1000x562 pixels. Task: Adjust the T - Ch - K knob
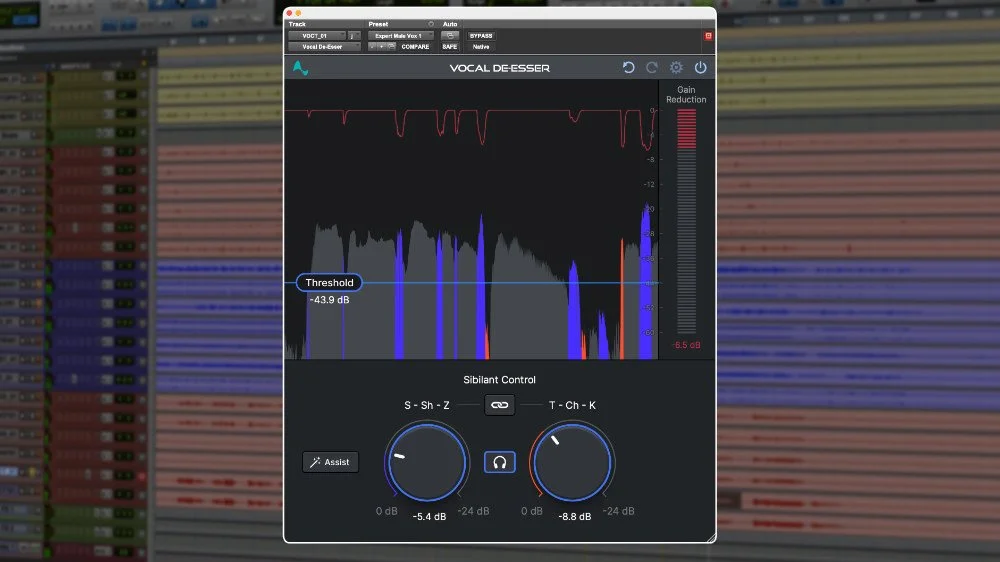[x=572, y=462]
